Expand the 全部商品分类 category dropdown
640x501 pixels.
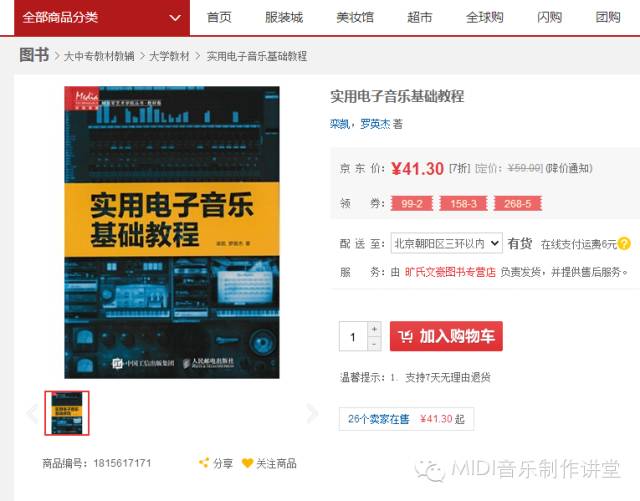tap(102, 18)
